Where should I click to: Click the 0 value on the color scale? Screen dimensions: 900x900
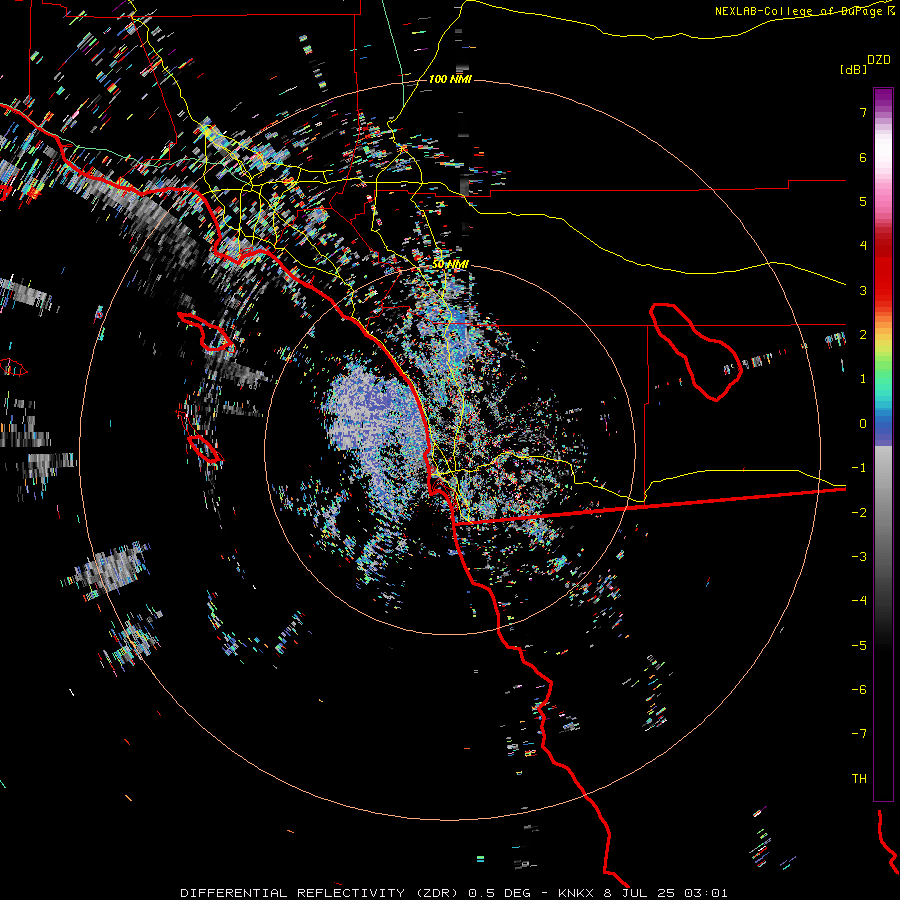click(x=863, y=424)
